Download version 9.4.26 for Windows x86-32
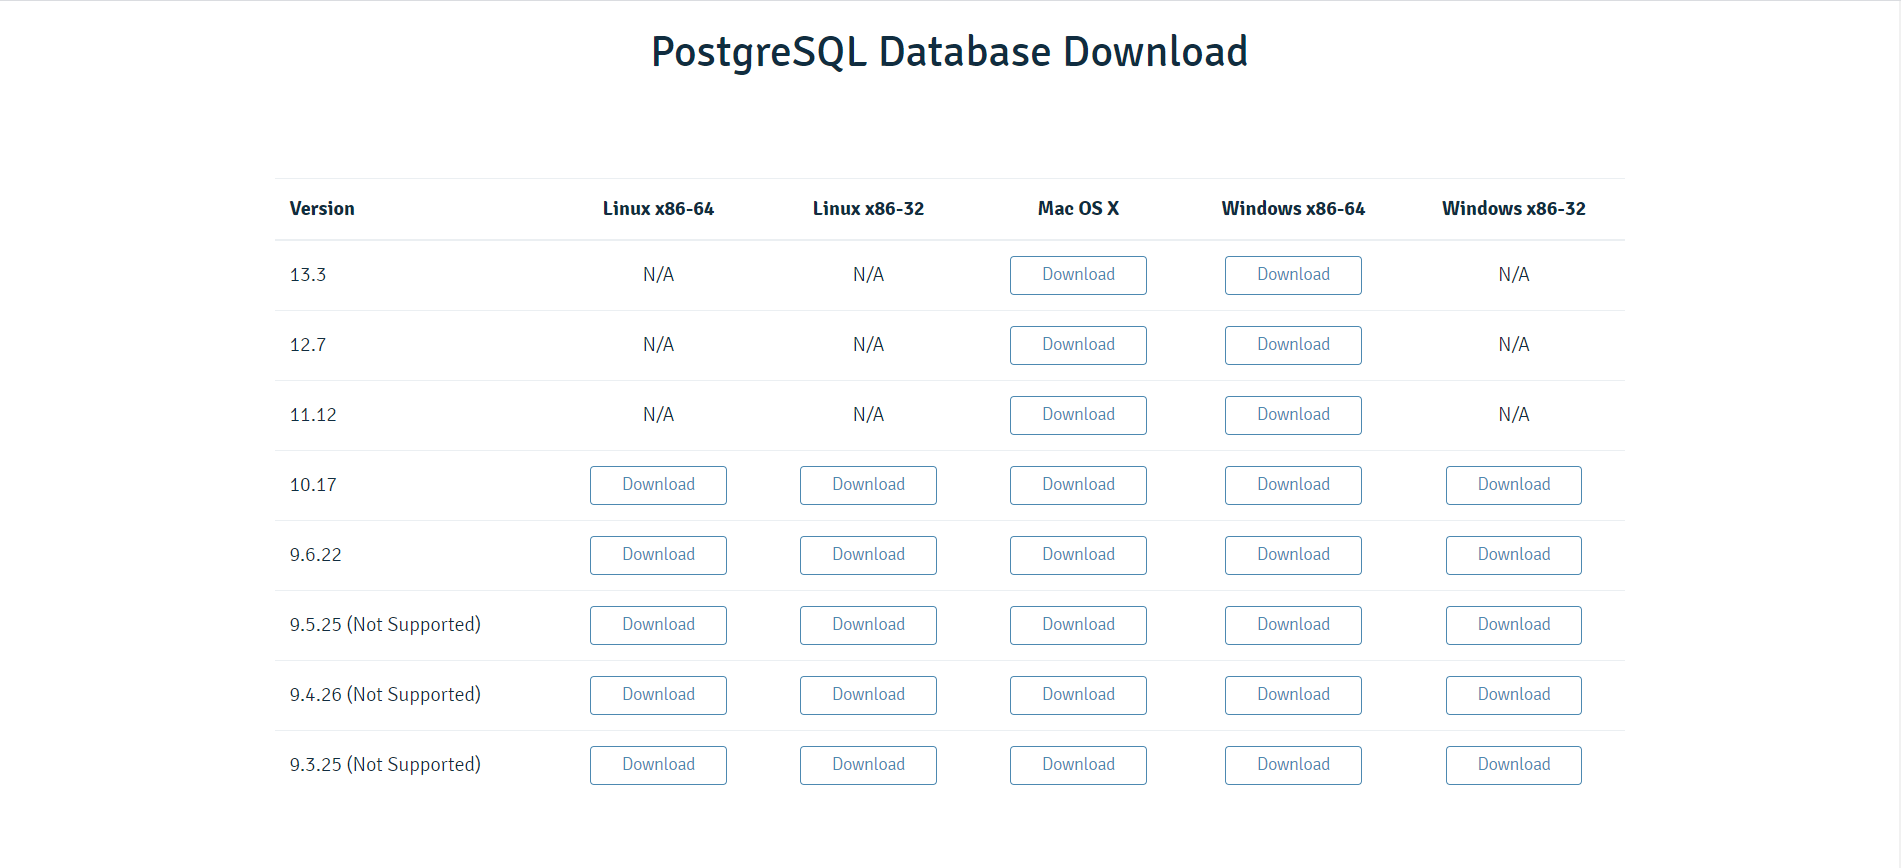The width and height of the screenshot is (1901, 868). [x=1514, y=695]
